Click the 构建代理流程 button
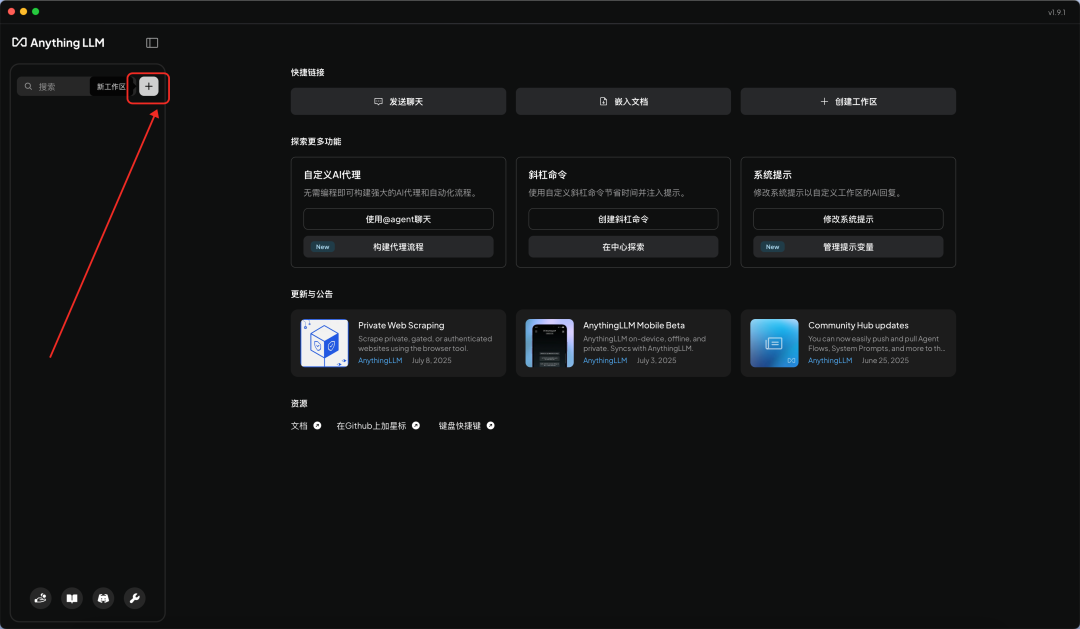This screenshot has width=1080, height=629. tap(398, 247)
